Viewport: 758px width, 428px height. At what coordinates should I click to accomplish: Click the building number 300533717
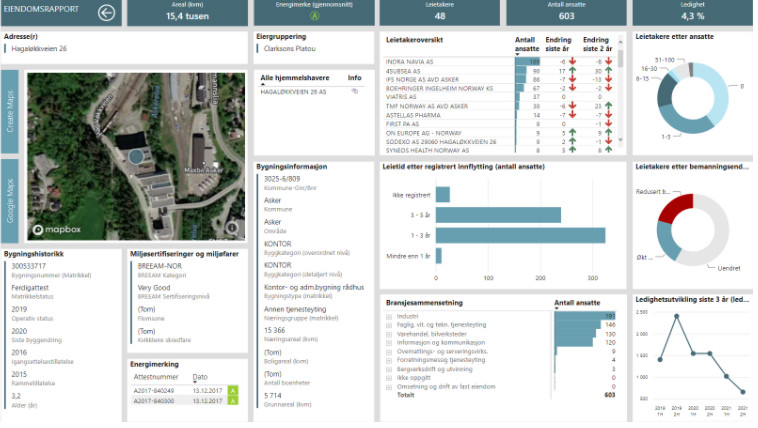[x=29, y=266]
